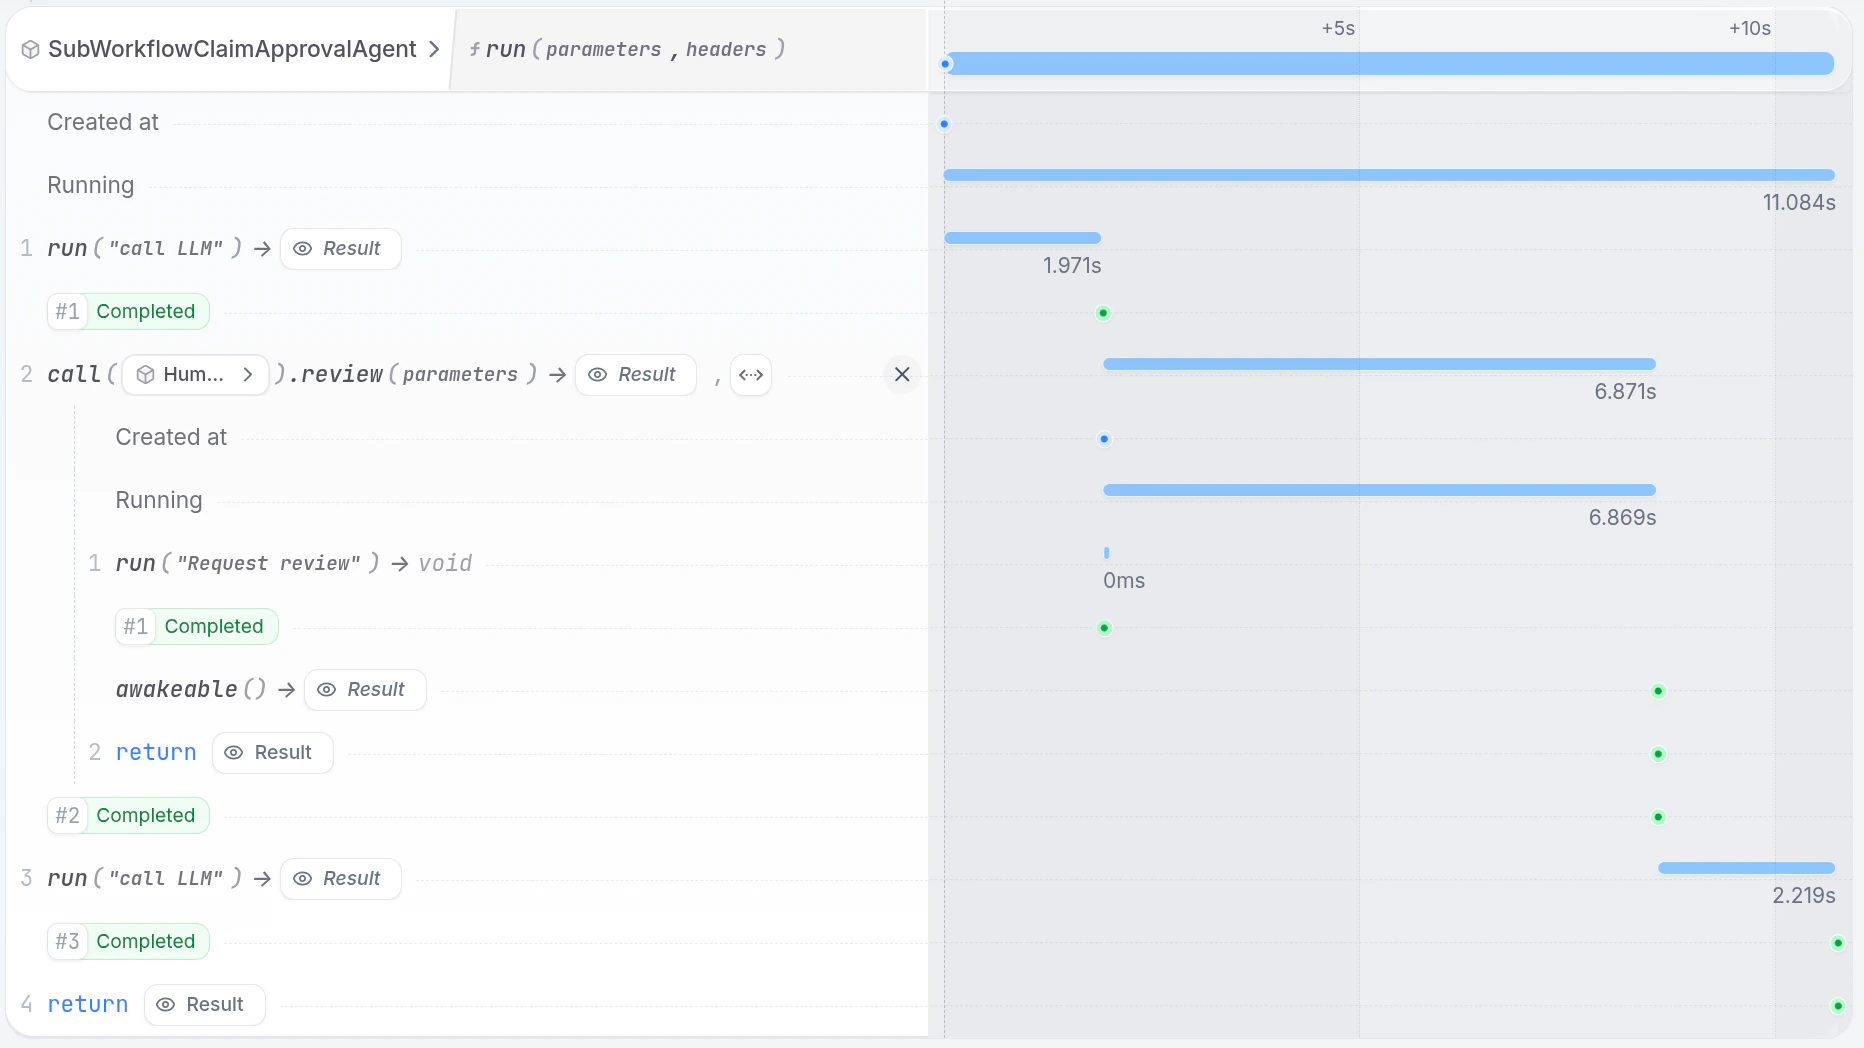1864x1048 pixels.
Task: Open the SubWorkflowClaimApprovalAgent service name
Action: coord(232,49)
